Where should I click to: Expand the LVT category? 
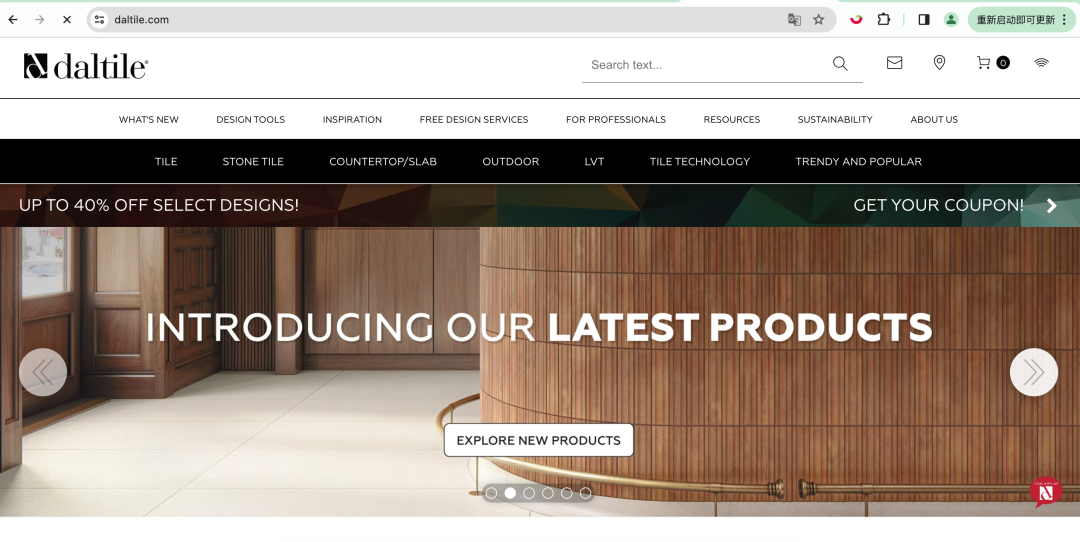point(594,162)
